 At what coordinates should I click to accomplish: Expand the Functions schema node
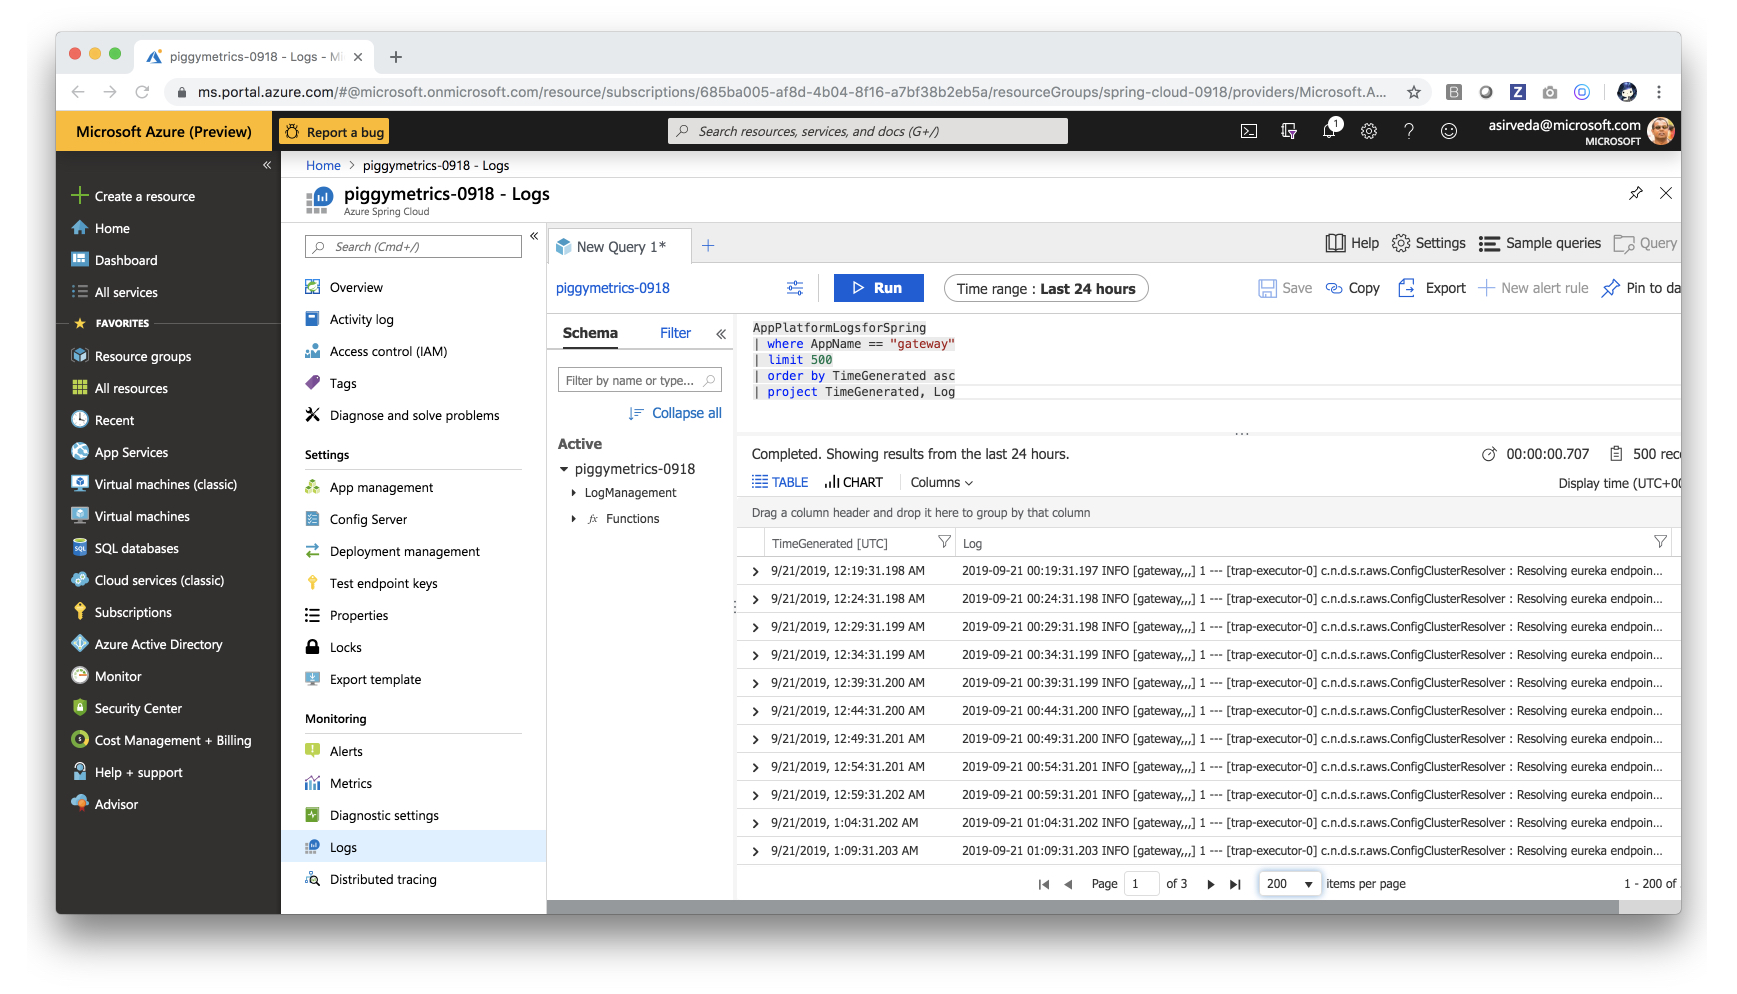pyautogui.click(x=573, y=519)
